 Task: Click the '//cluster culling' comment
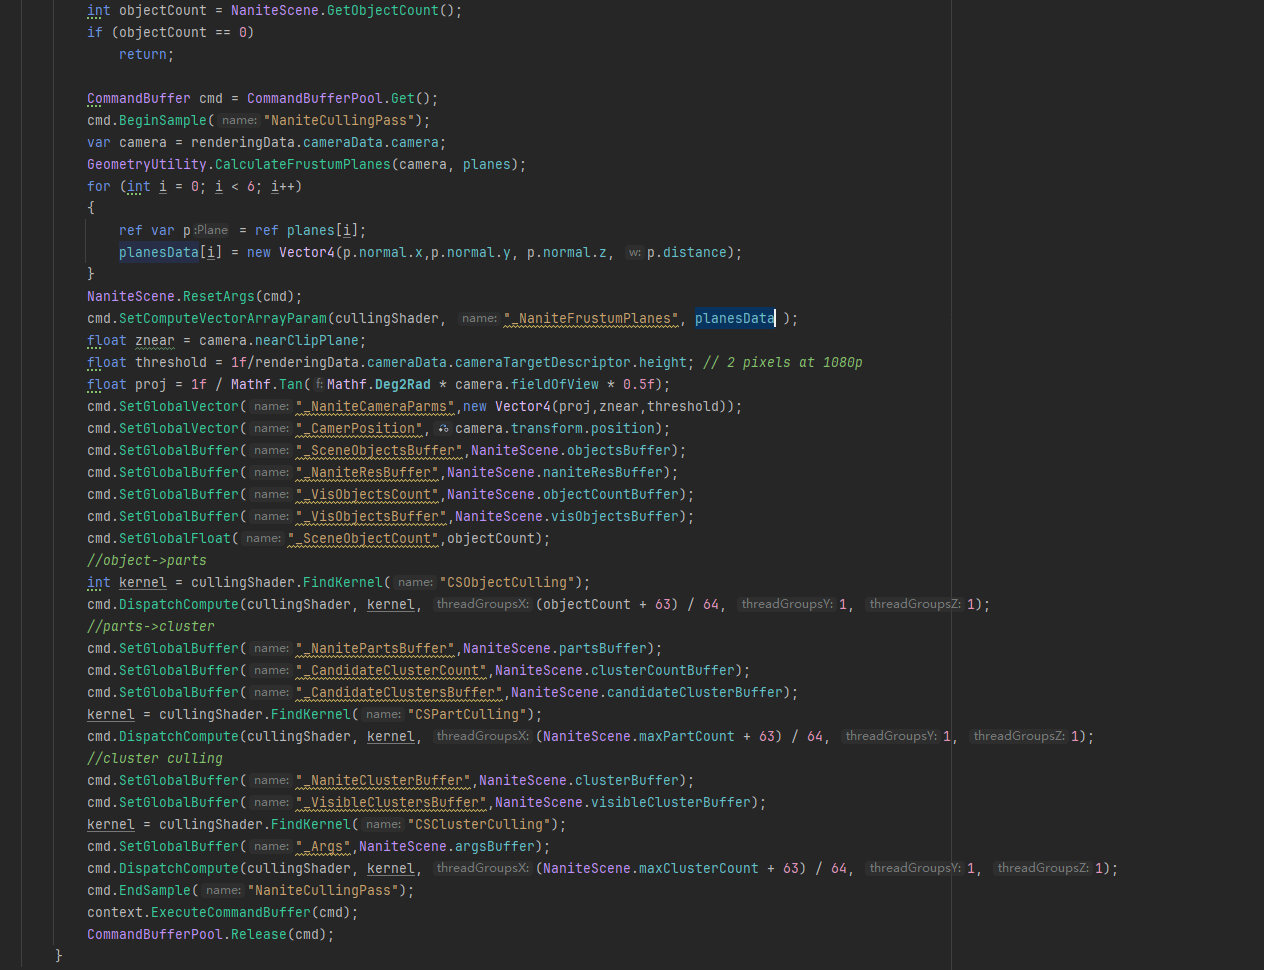tap(155, 759)
